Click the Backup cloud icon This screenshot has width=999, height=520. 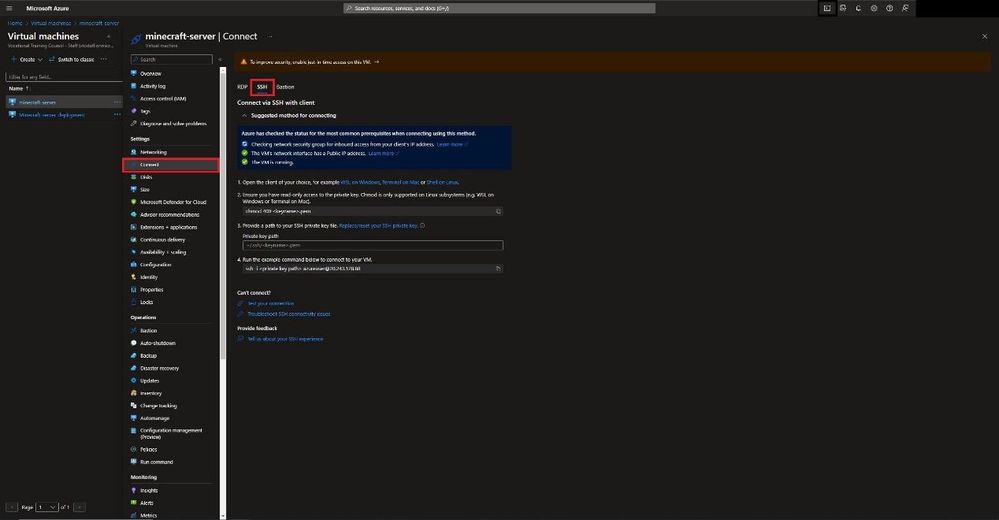[133, 356]
